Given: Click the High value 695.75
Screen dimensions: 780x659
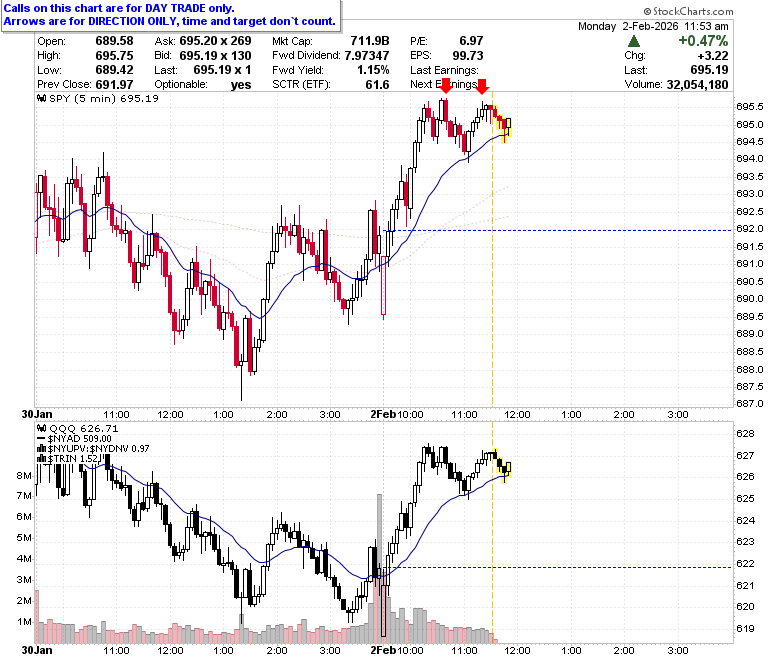Looking at the screenshot, I should click(114, 55).
